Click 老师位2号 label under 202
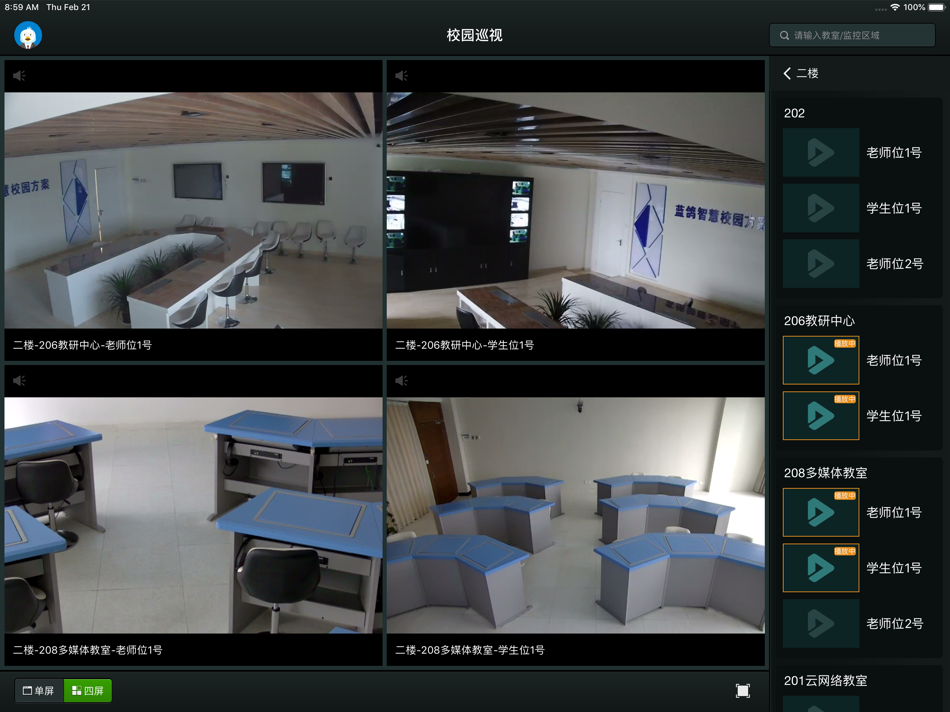 (895, 264)
